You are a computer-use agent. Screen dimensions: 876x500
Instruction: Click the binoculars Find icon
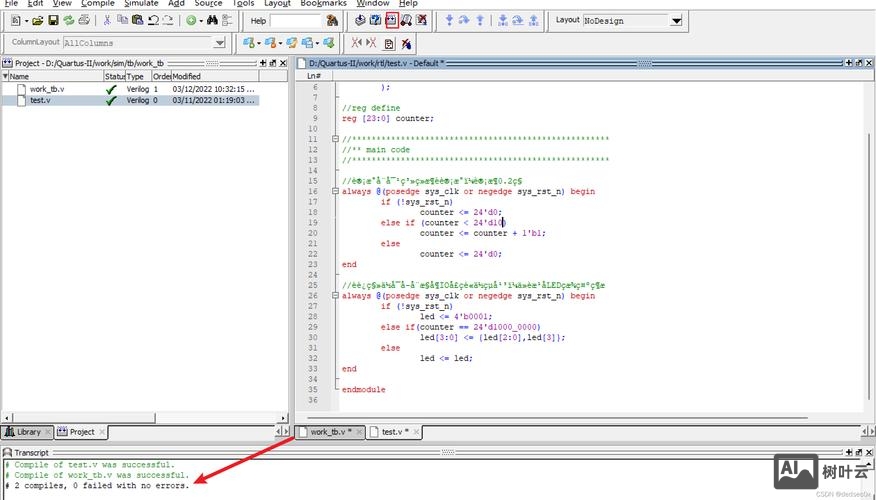[x=212, y=20]
